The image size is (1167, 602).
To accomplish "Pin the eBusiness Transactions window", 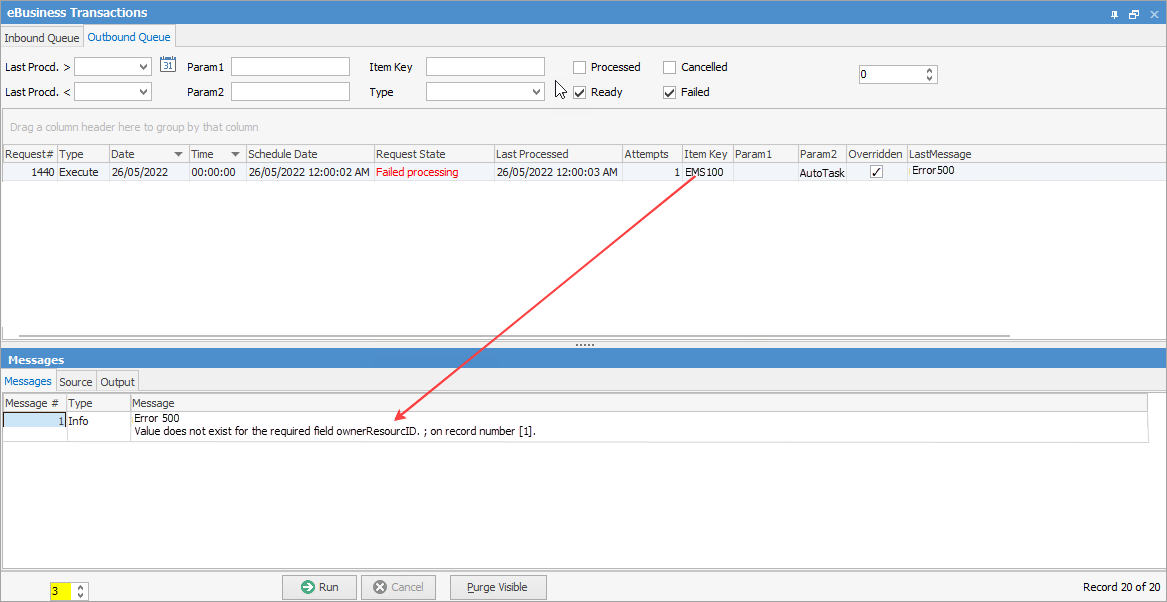I will (x=1114, y=13).
